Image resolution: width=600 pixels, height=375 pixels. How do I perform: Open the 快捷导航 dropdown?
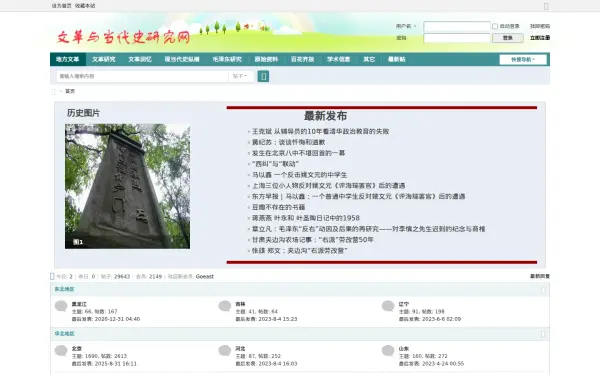click(x=523, y=59)
